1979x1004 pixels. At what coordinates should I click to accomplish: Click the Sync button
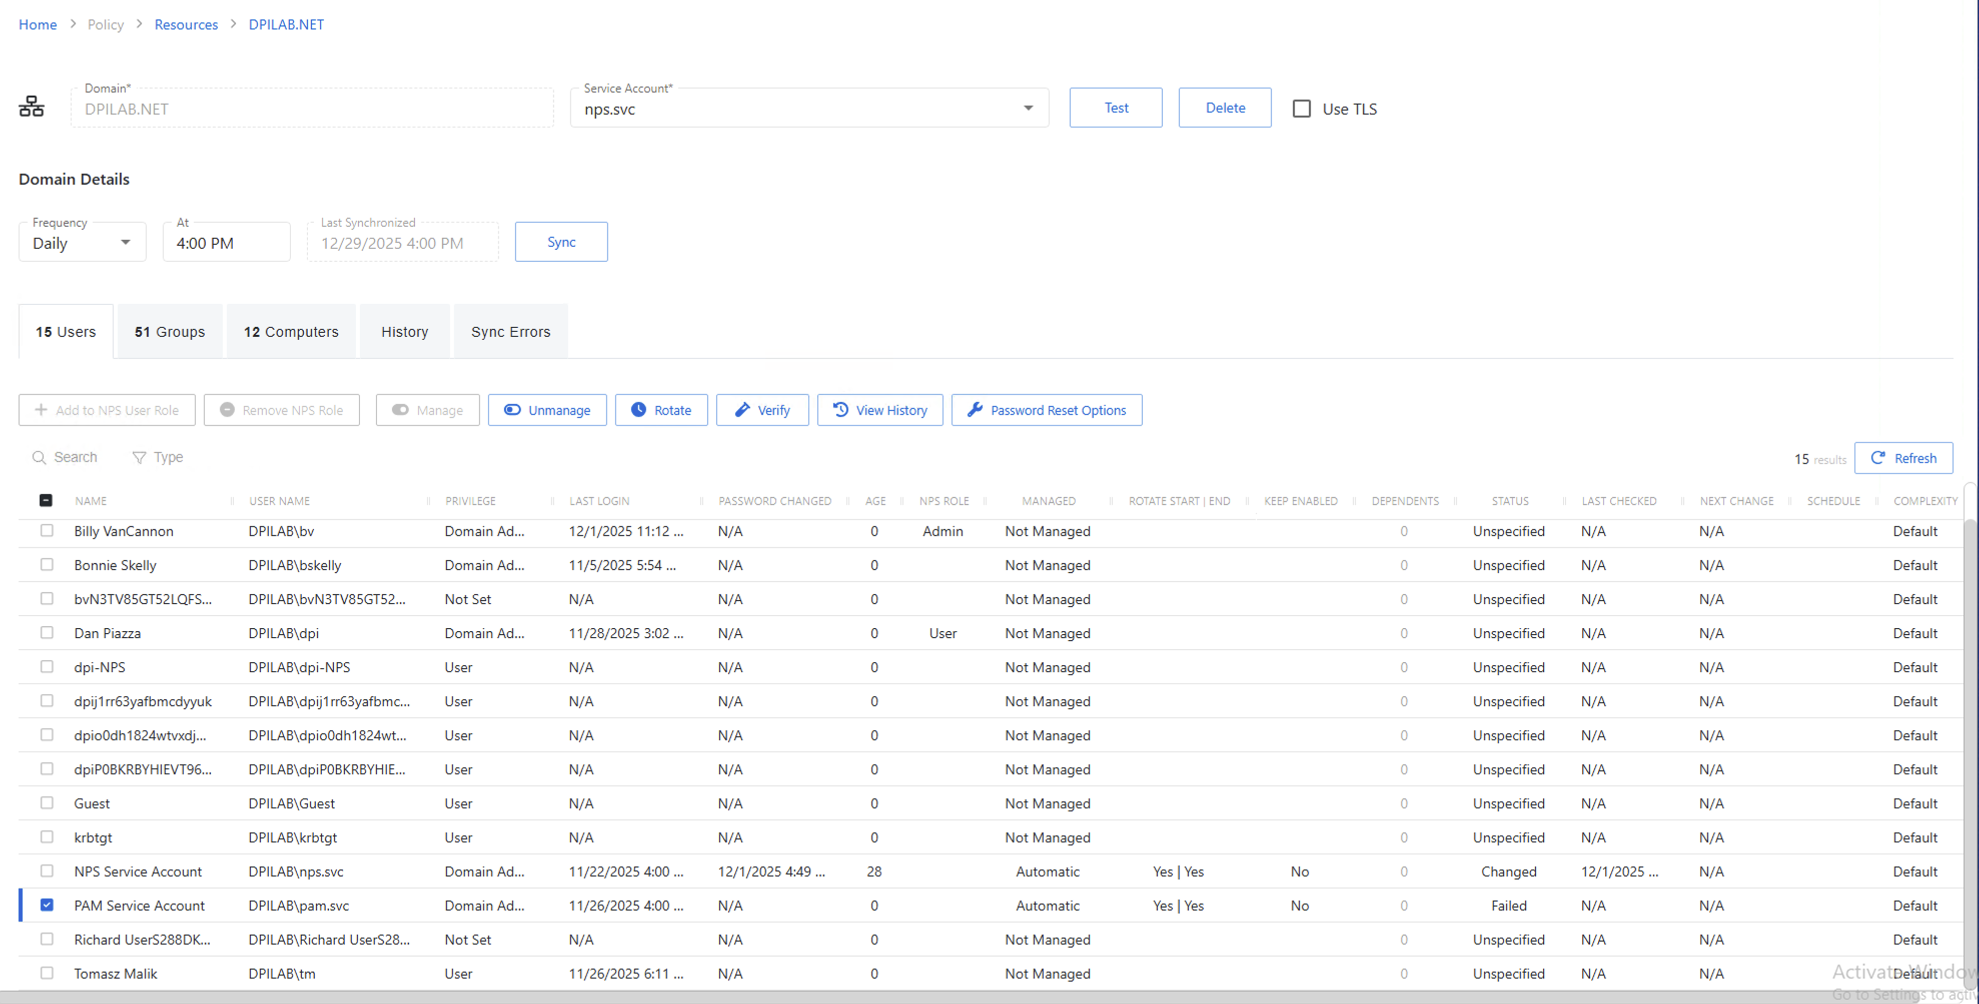(x=561, y=241)
